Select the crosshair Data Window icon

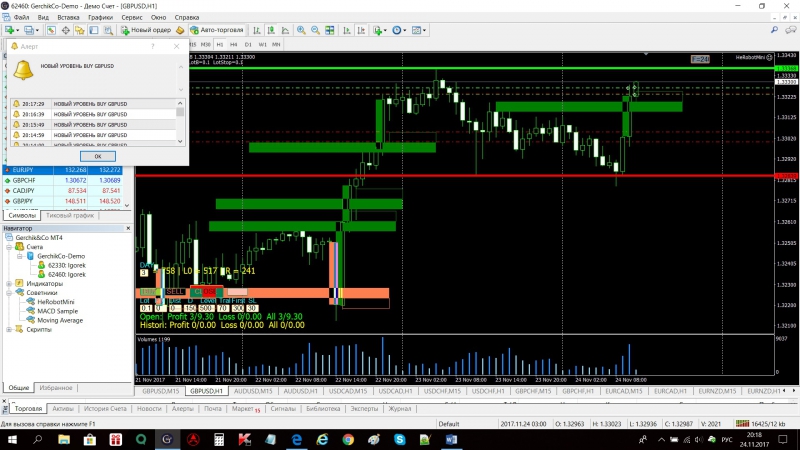tap(66, 30)
